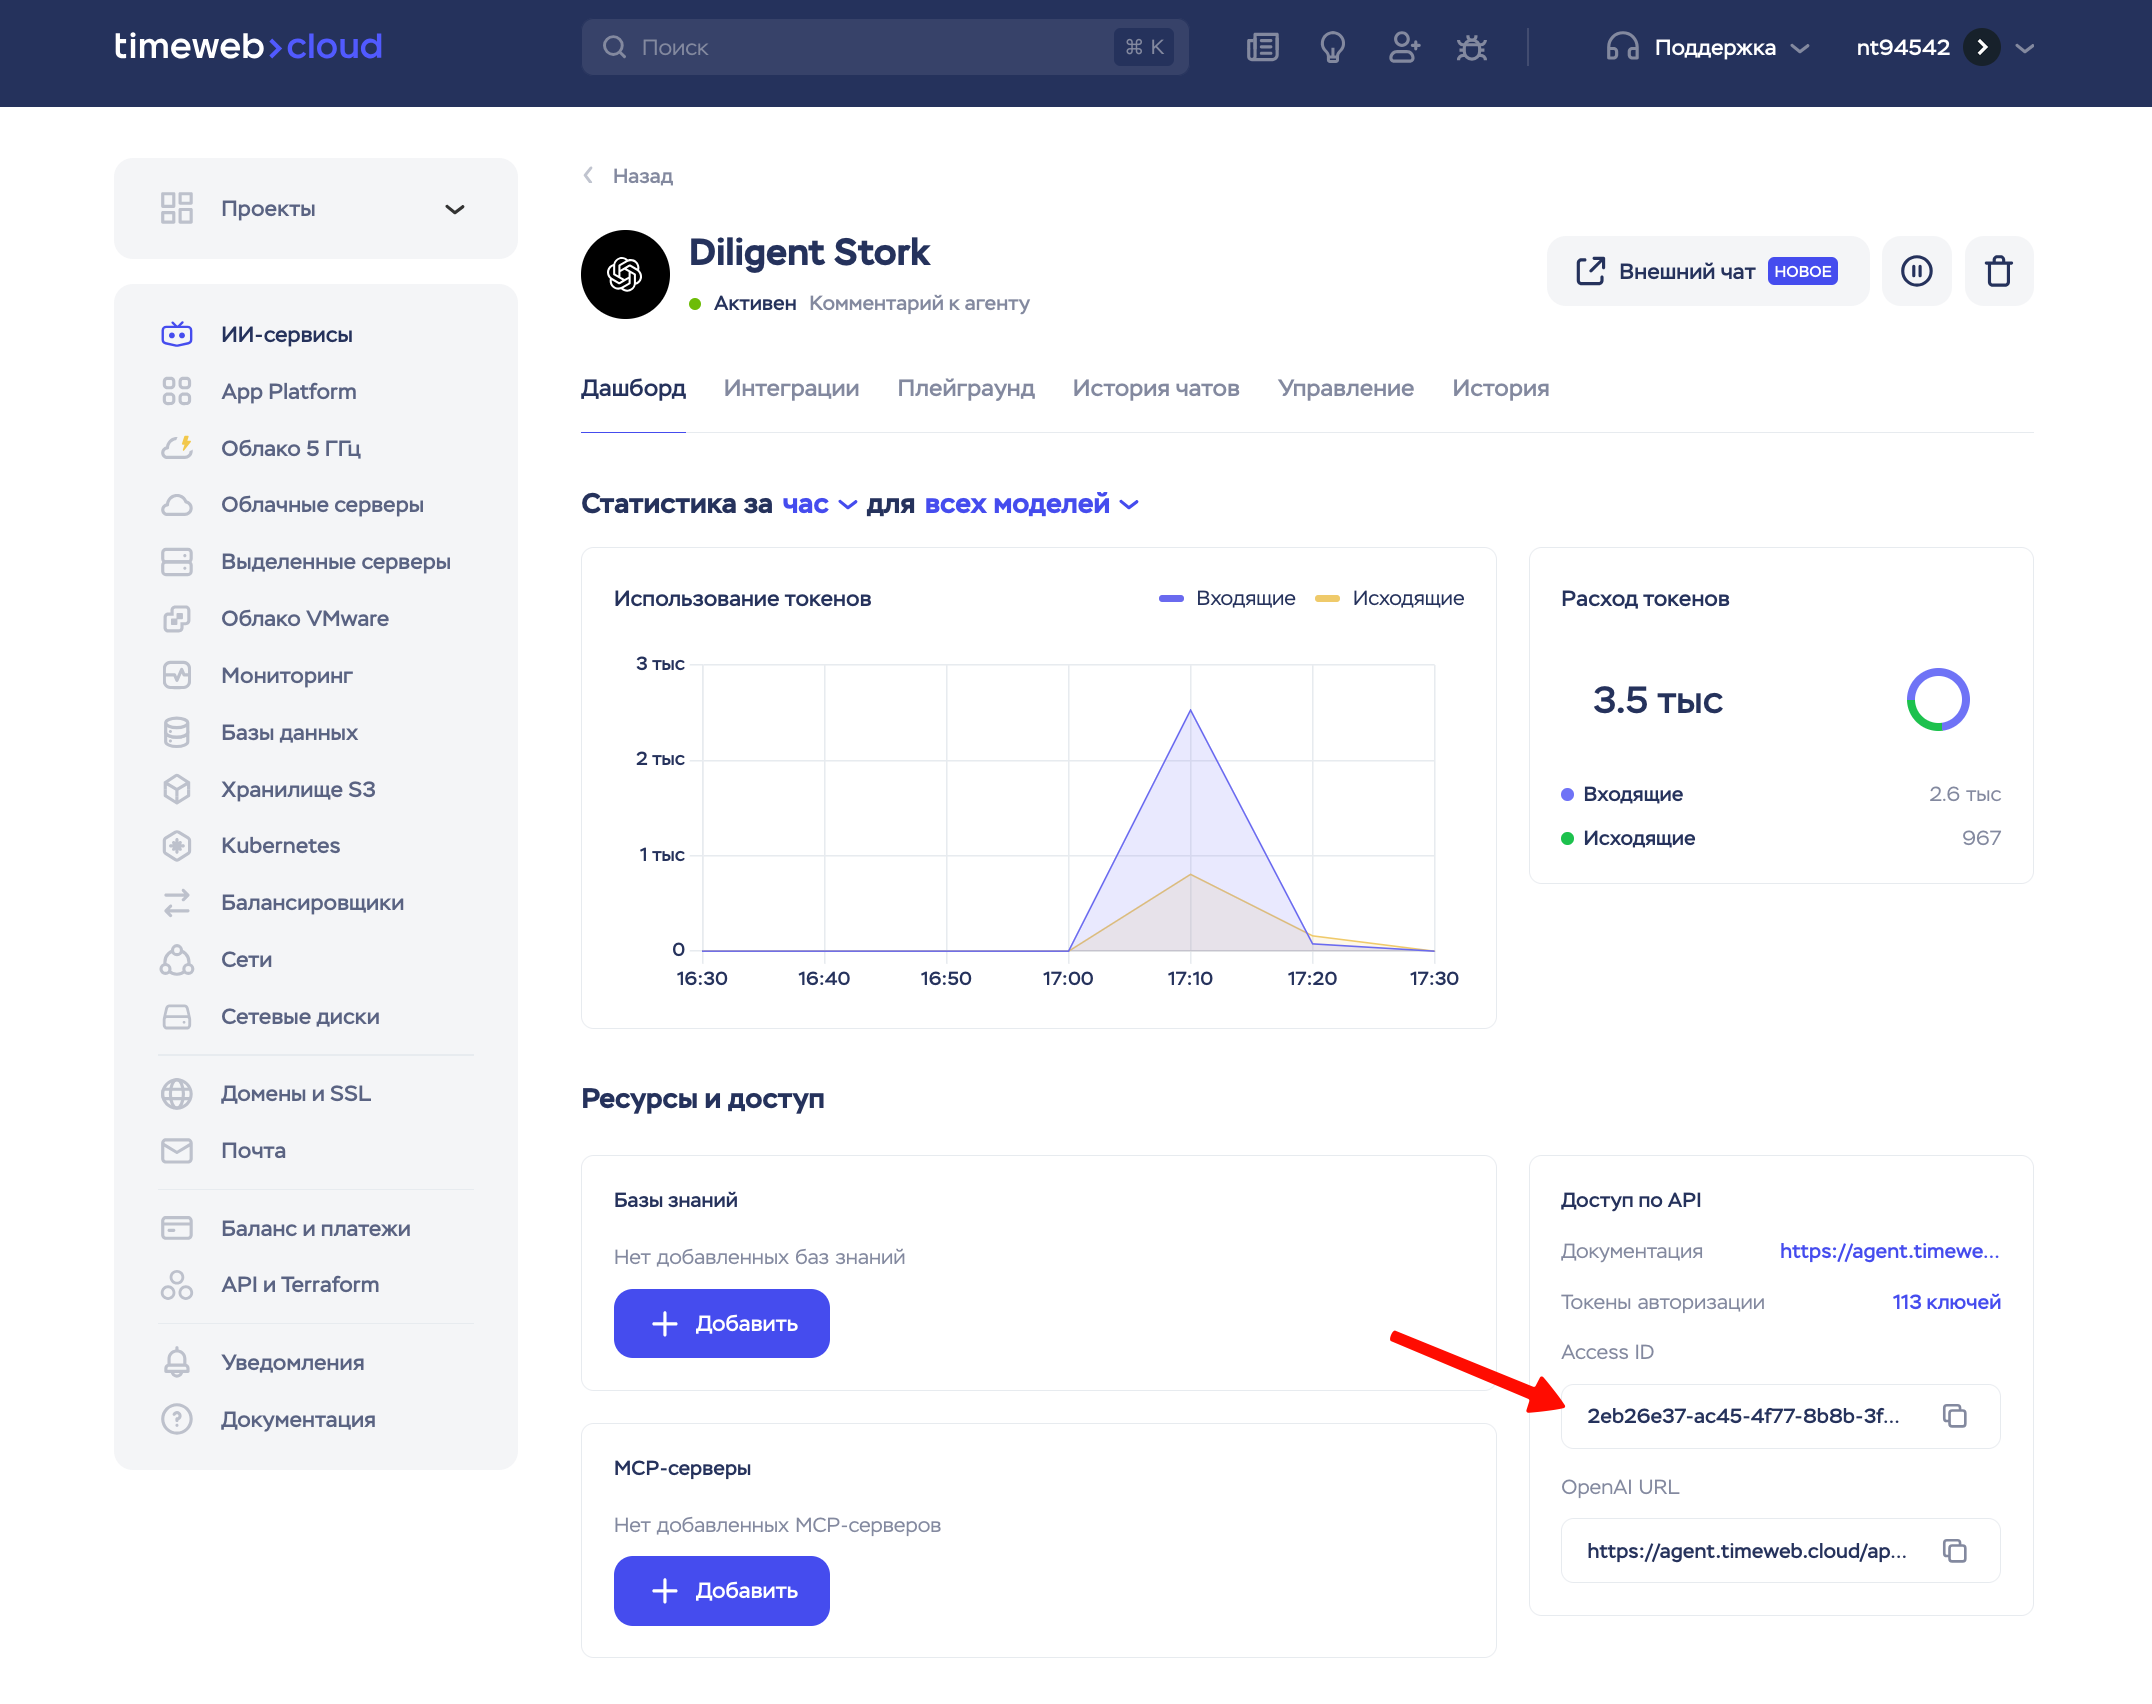Go back using the Назад link
Screen dimensions: 2152x1704
point(629,176)
